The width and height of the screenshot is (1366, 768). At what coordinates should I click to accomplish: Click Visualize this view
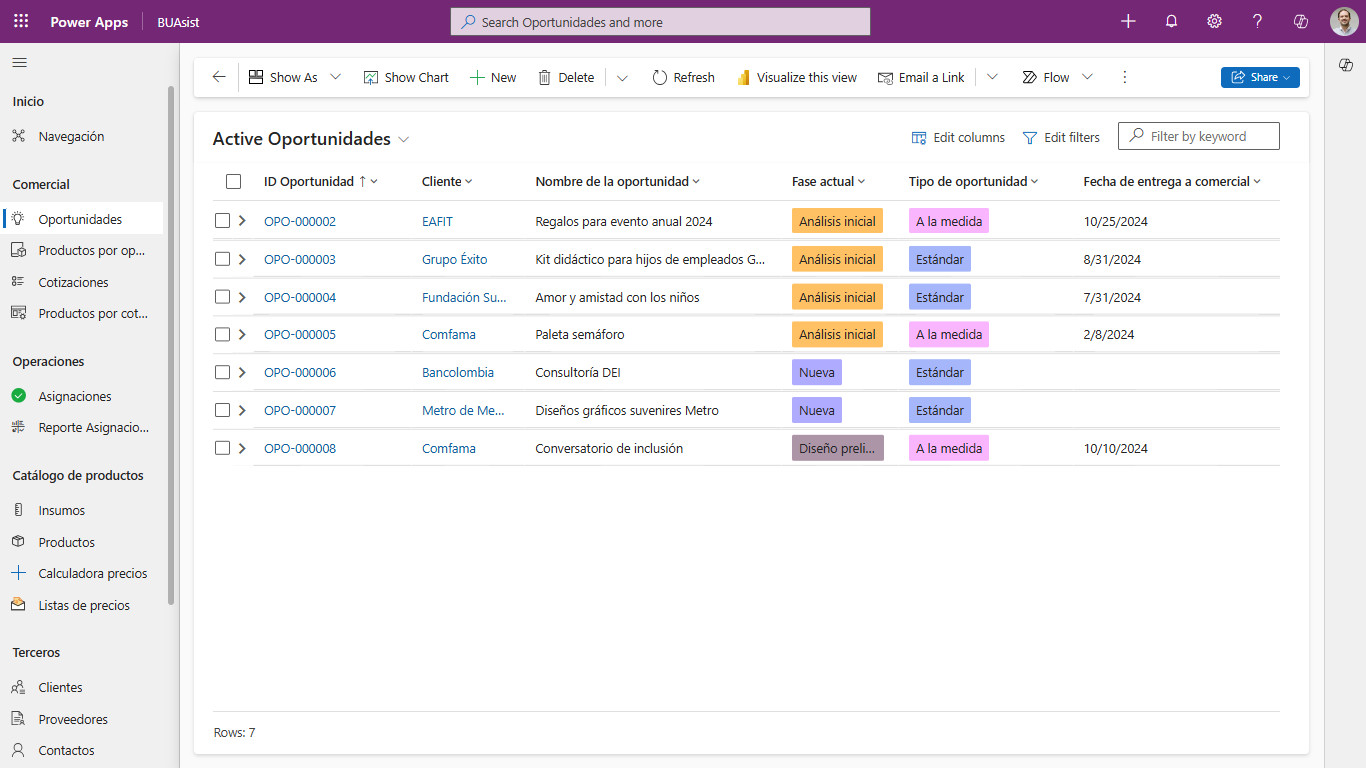click(797, 77)
